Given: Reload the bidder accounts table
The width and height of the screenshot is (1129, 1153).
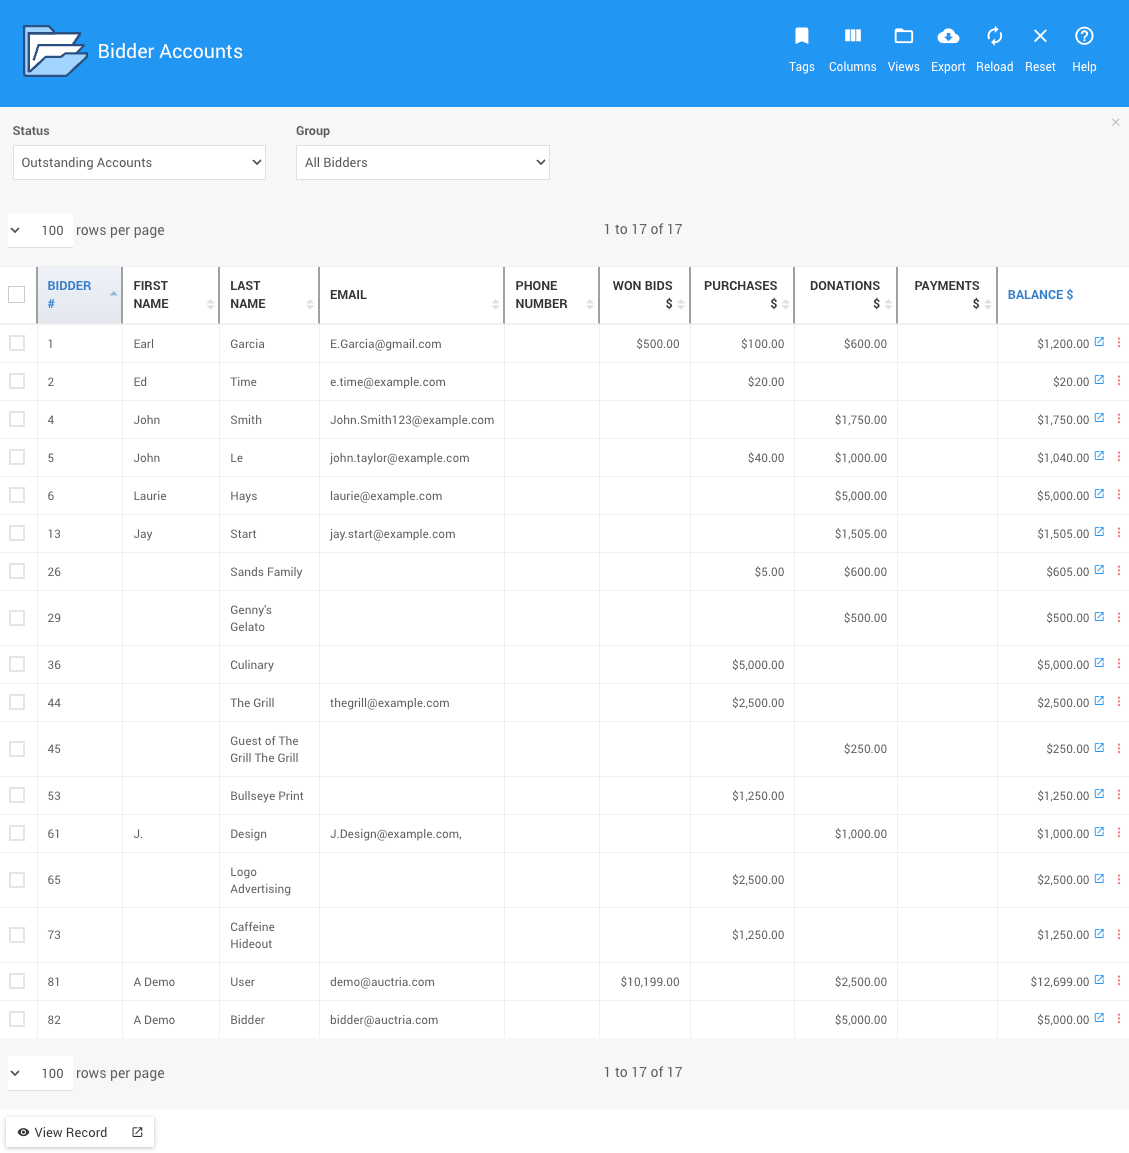Looking at the screenshot, I should click(994, 37).
